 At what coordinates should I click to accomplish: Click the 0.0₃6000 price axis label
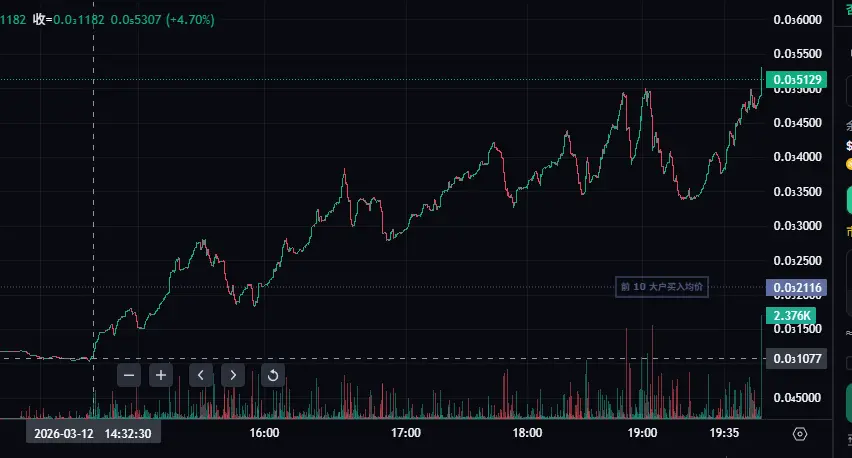797,20
